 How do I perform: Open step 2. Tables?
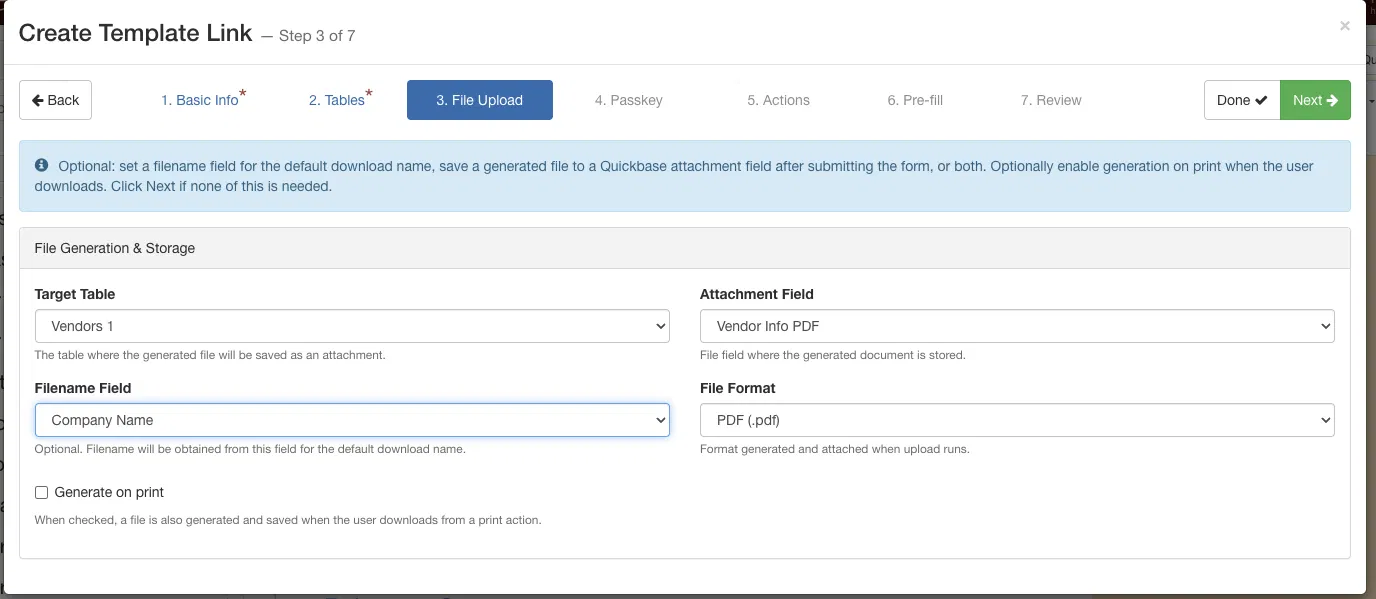coord(341,100)
